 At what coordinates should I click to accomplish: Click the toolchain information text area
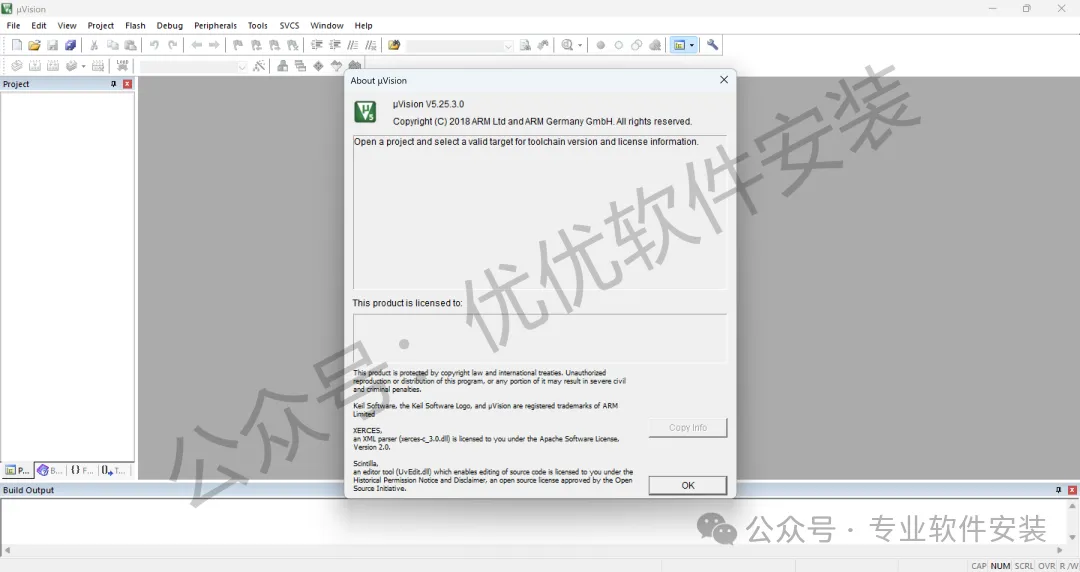click(x=539, y=212)
